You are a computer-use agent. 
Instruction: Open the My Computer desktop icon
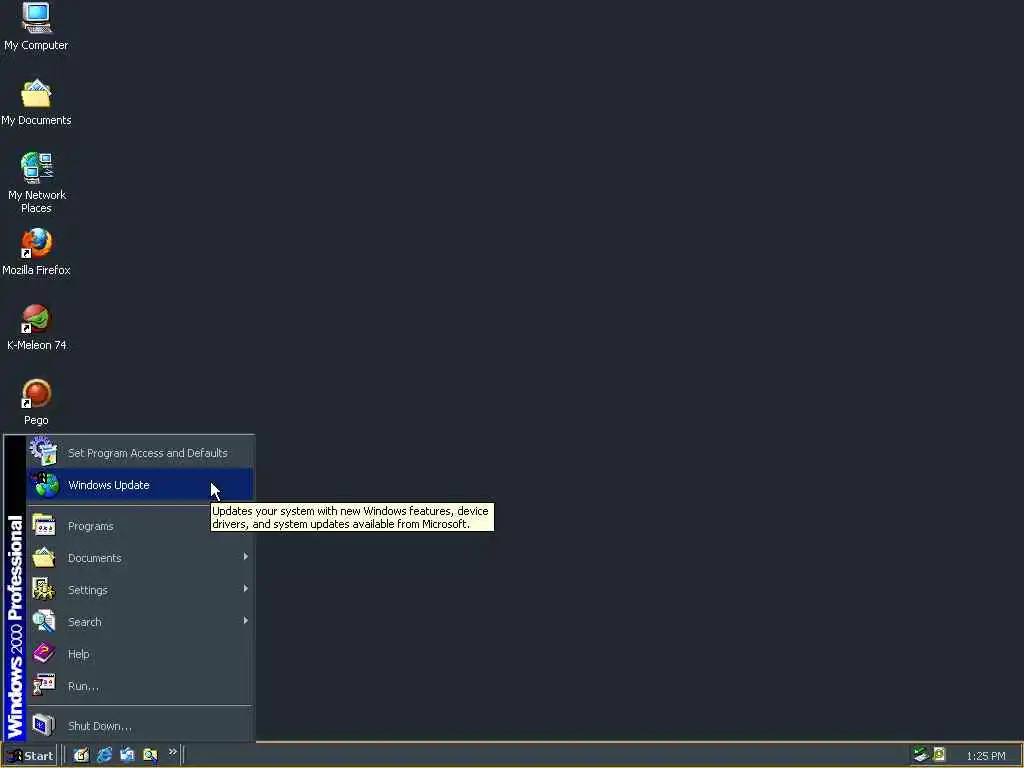point(36,26)
